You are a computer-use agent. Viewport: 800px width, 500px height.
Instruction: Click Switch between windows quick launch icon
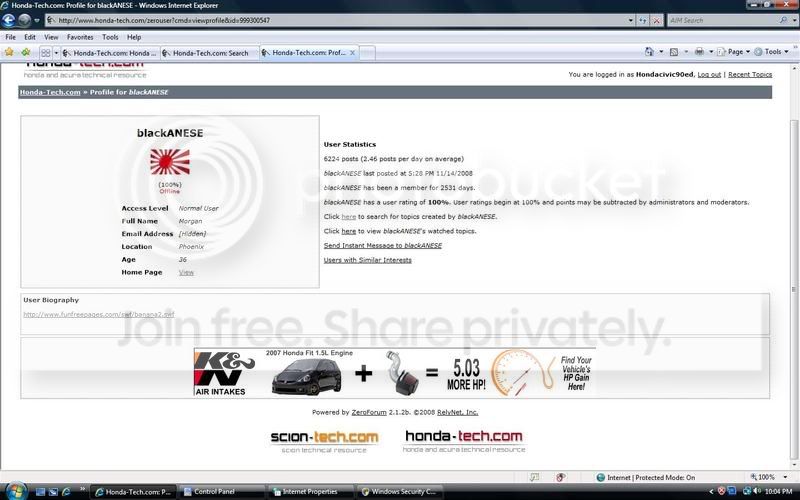click(53, 492)
